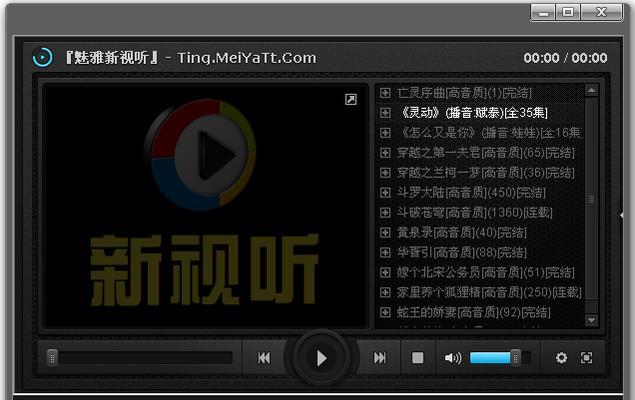635x400 pixels.
Task: Adjust the blue volume slider
Action: (x=500, y=358)
